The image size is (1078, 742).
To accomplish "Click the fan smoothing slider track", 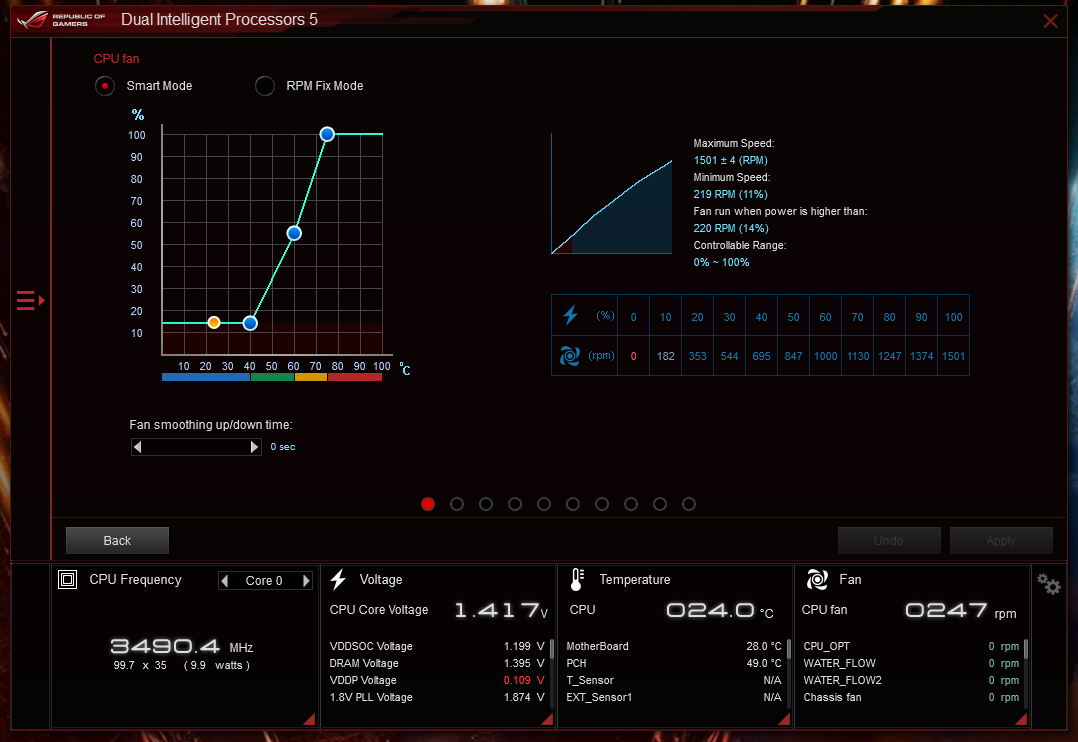I will (x=196, y=447).
